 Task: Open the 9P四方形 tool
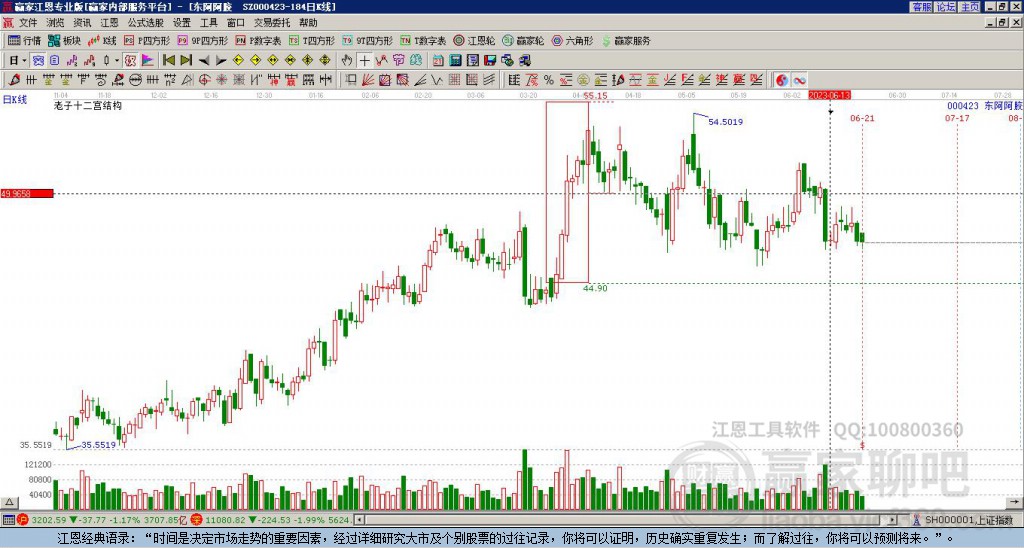203,40
